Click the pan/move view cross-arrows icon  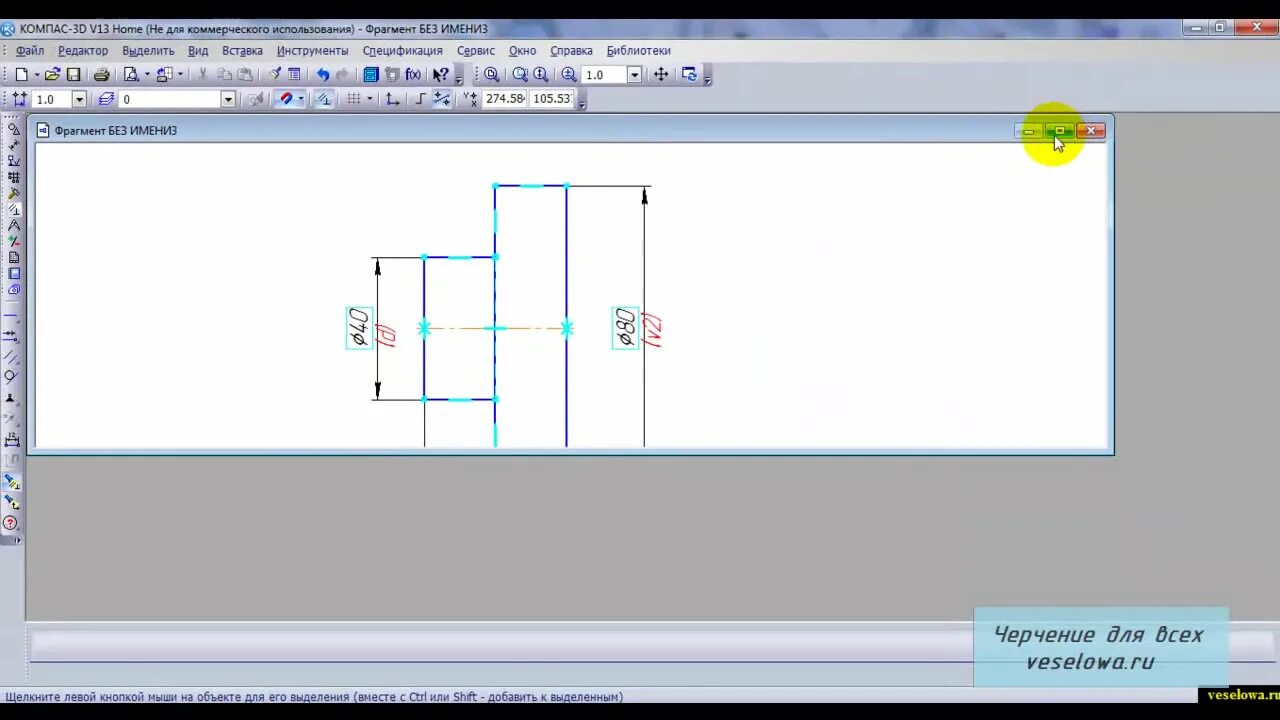click(660, 75)
